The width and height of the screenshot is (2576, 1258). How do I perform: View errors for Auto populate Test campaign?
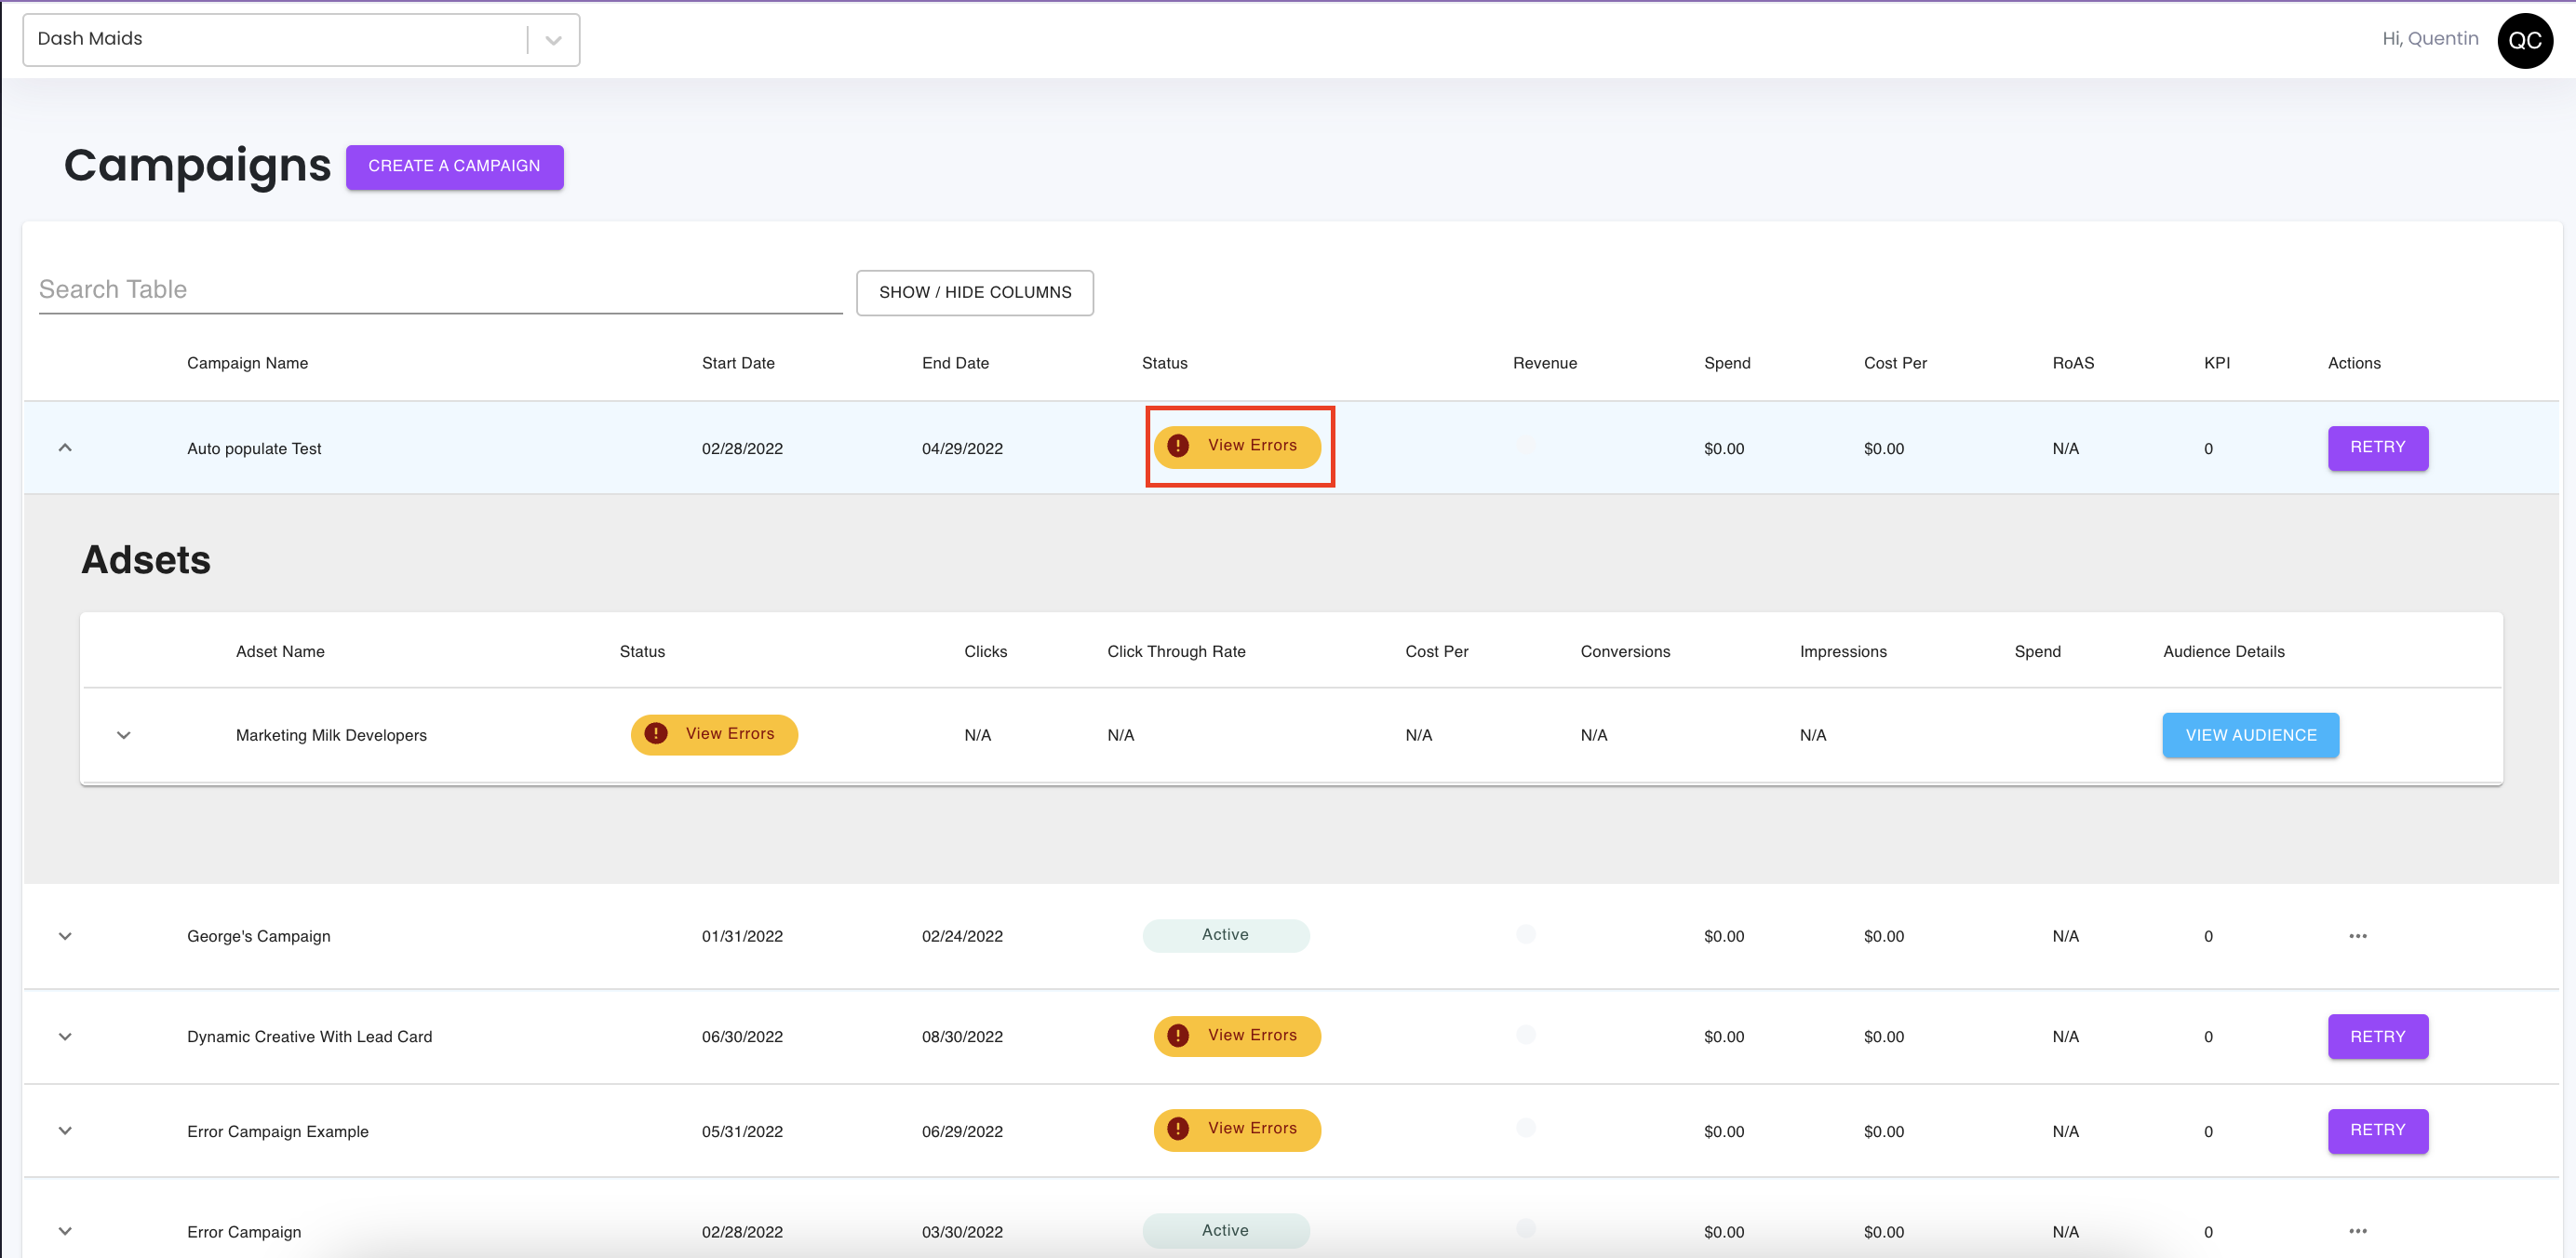pyautogui.click(x=1237, y=446)
